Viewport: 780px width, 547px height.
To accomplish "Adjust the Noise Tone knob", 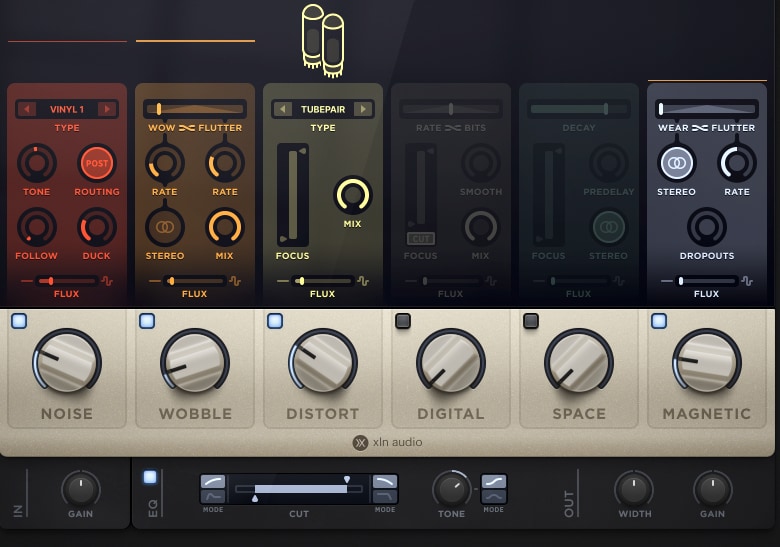I will [36, 163].
